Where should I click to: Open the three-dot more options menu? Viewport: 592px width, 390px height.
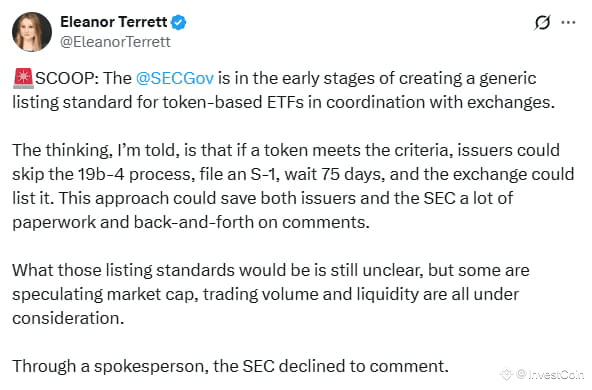568,23
